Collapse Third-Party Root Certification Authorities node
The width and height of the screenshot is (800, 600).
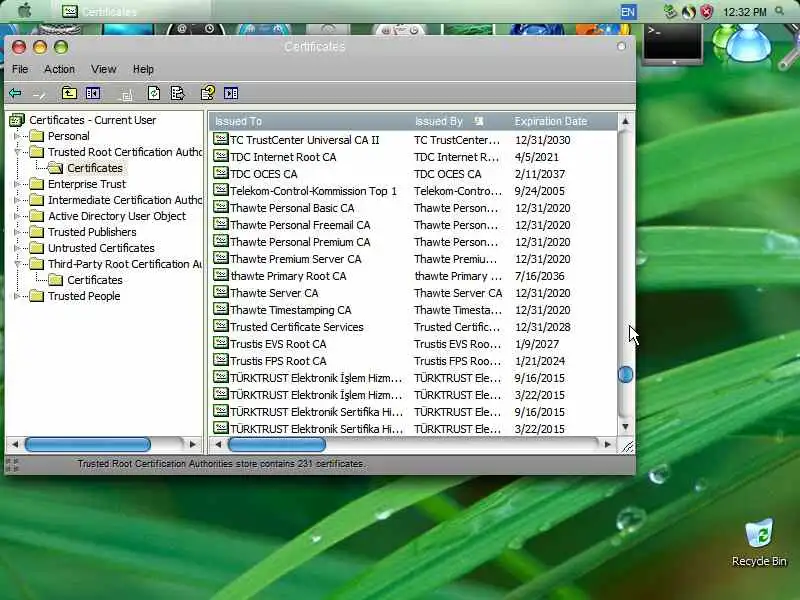pyautogui.click(x=17, y=264)
